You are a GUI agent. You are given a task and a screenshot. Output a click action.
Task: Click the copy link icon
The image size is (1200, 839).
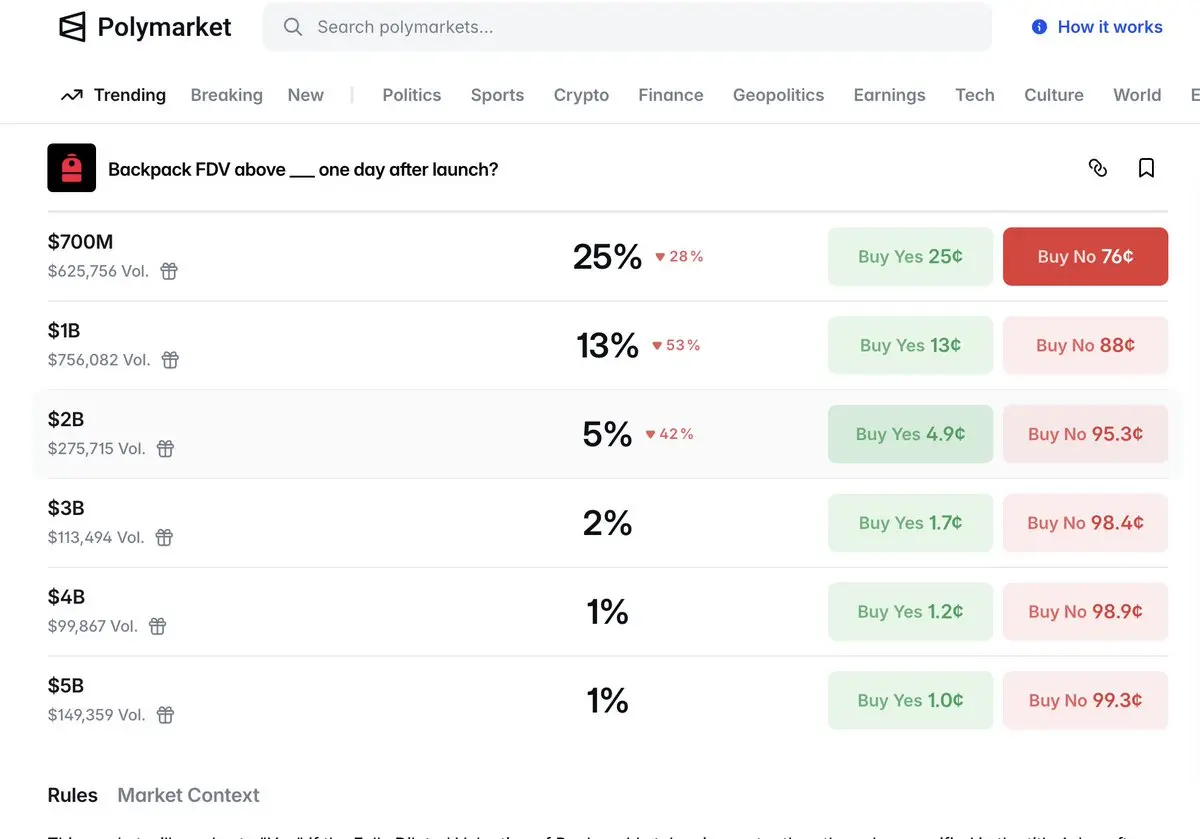click(1098, 168)
